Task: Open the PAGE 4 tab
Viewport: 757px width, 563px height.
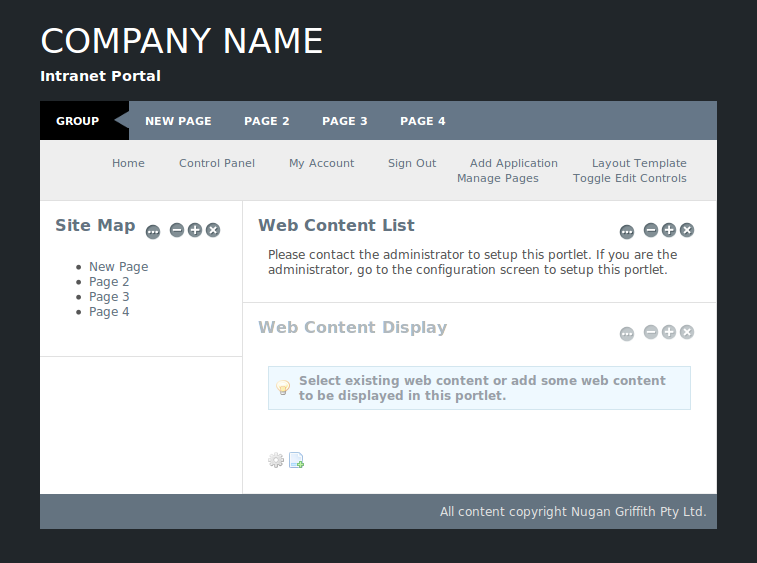Action: (x=423, y=121)
